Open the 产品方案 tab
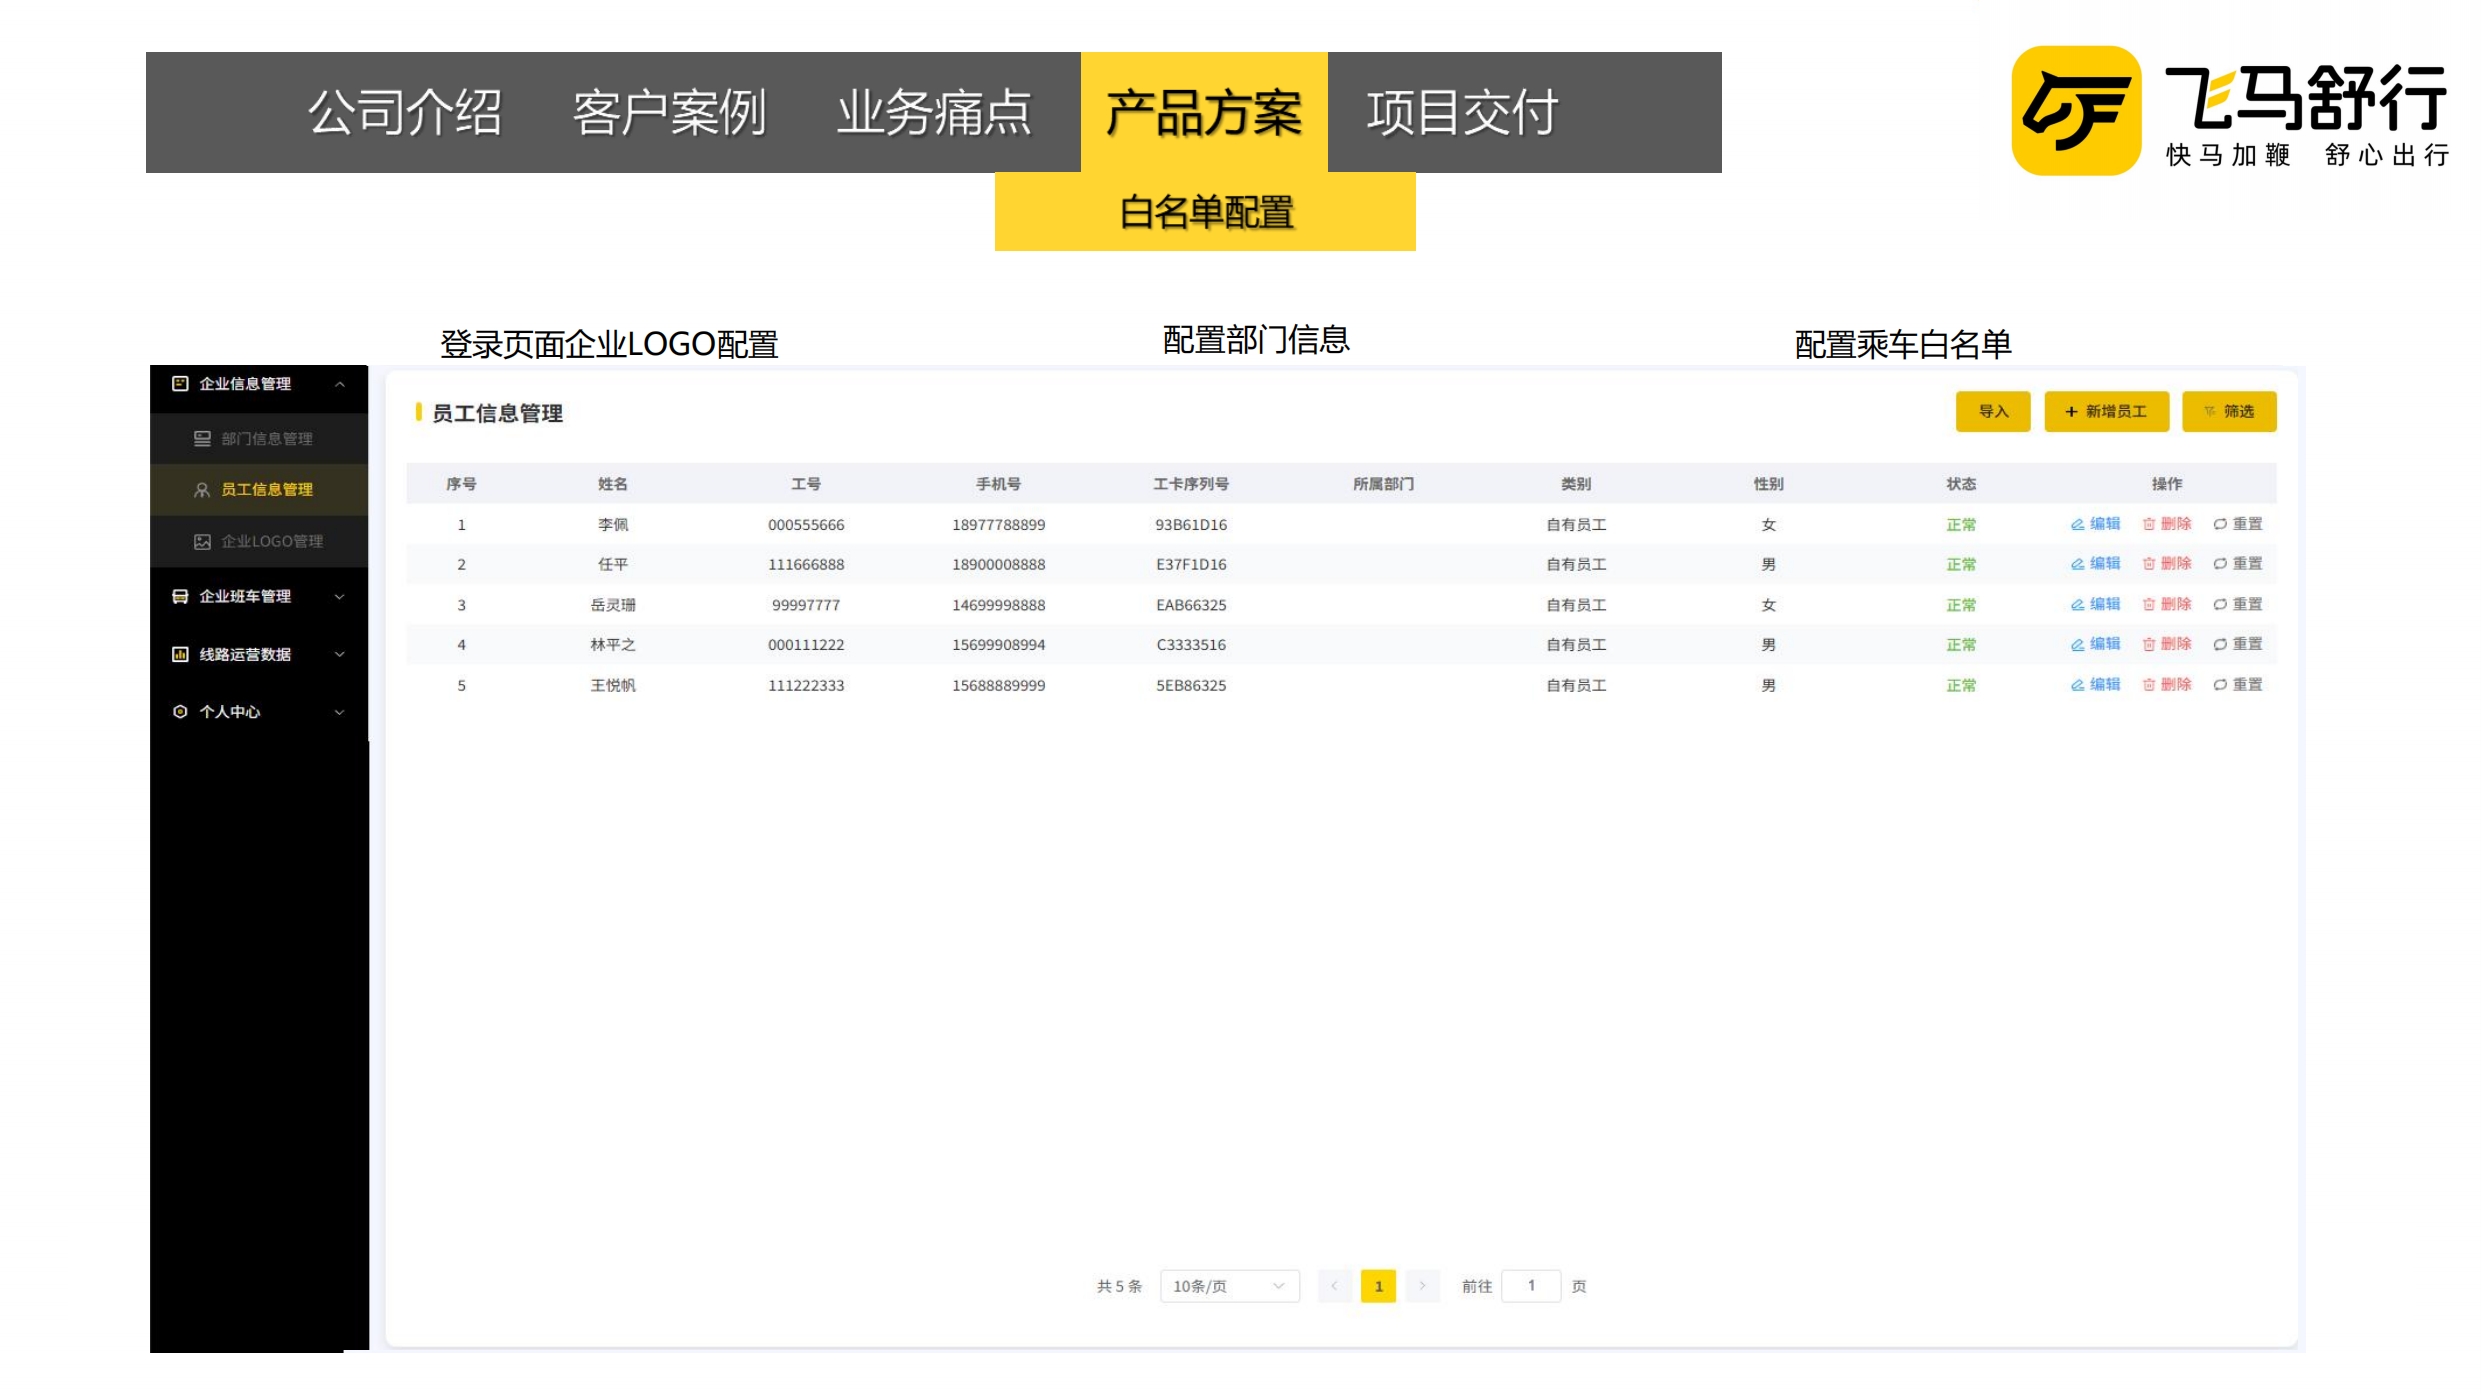 click(1204, 112)
